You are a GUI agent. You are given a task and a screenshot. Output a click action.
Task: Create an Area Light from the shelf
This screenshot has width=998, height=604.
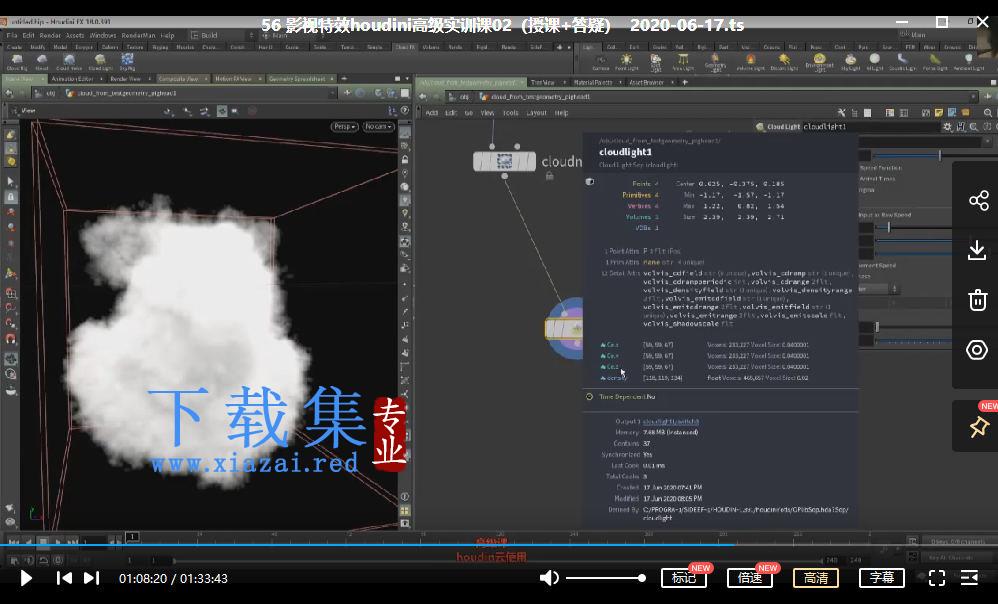pyautogui.click(x=683, y=62)
